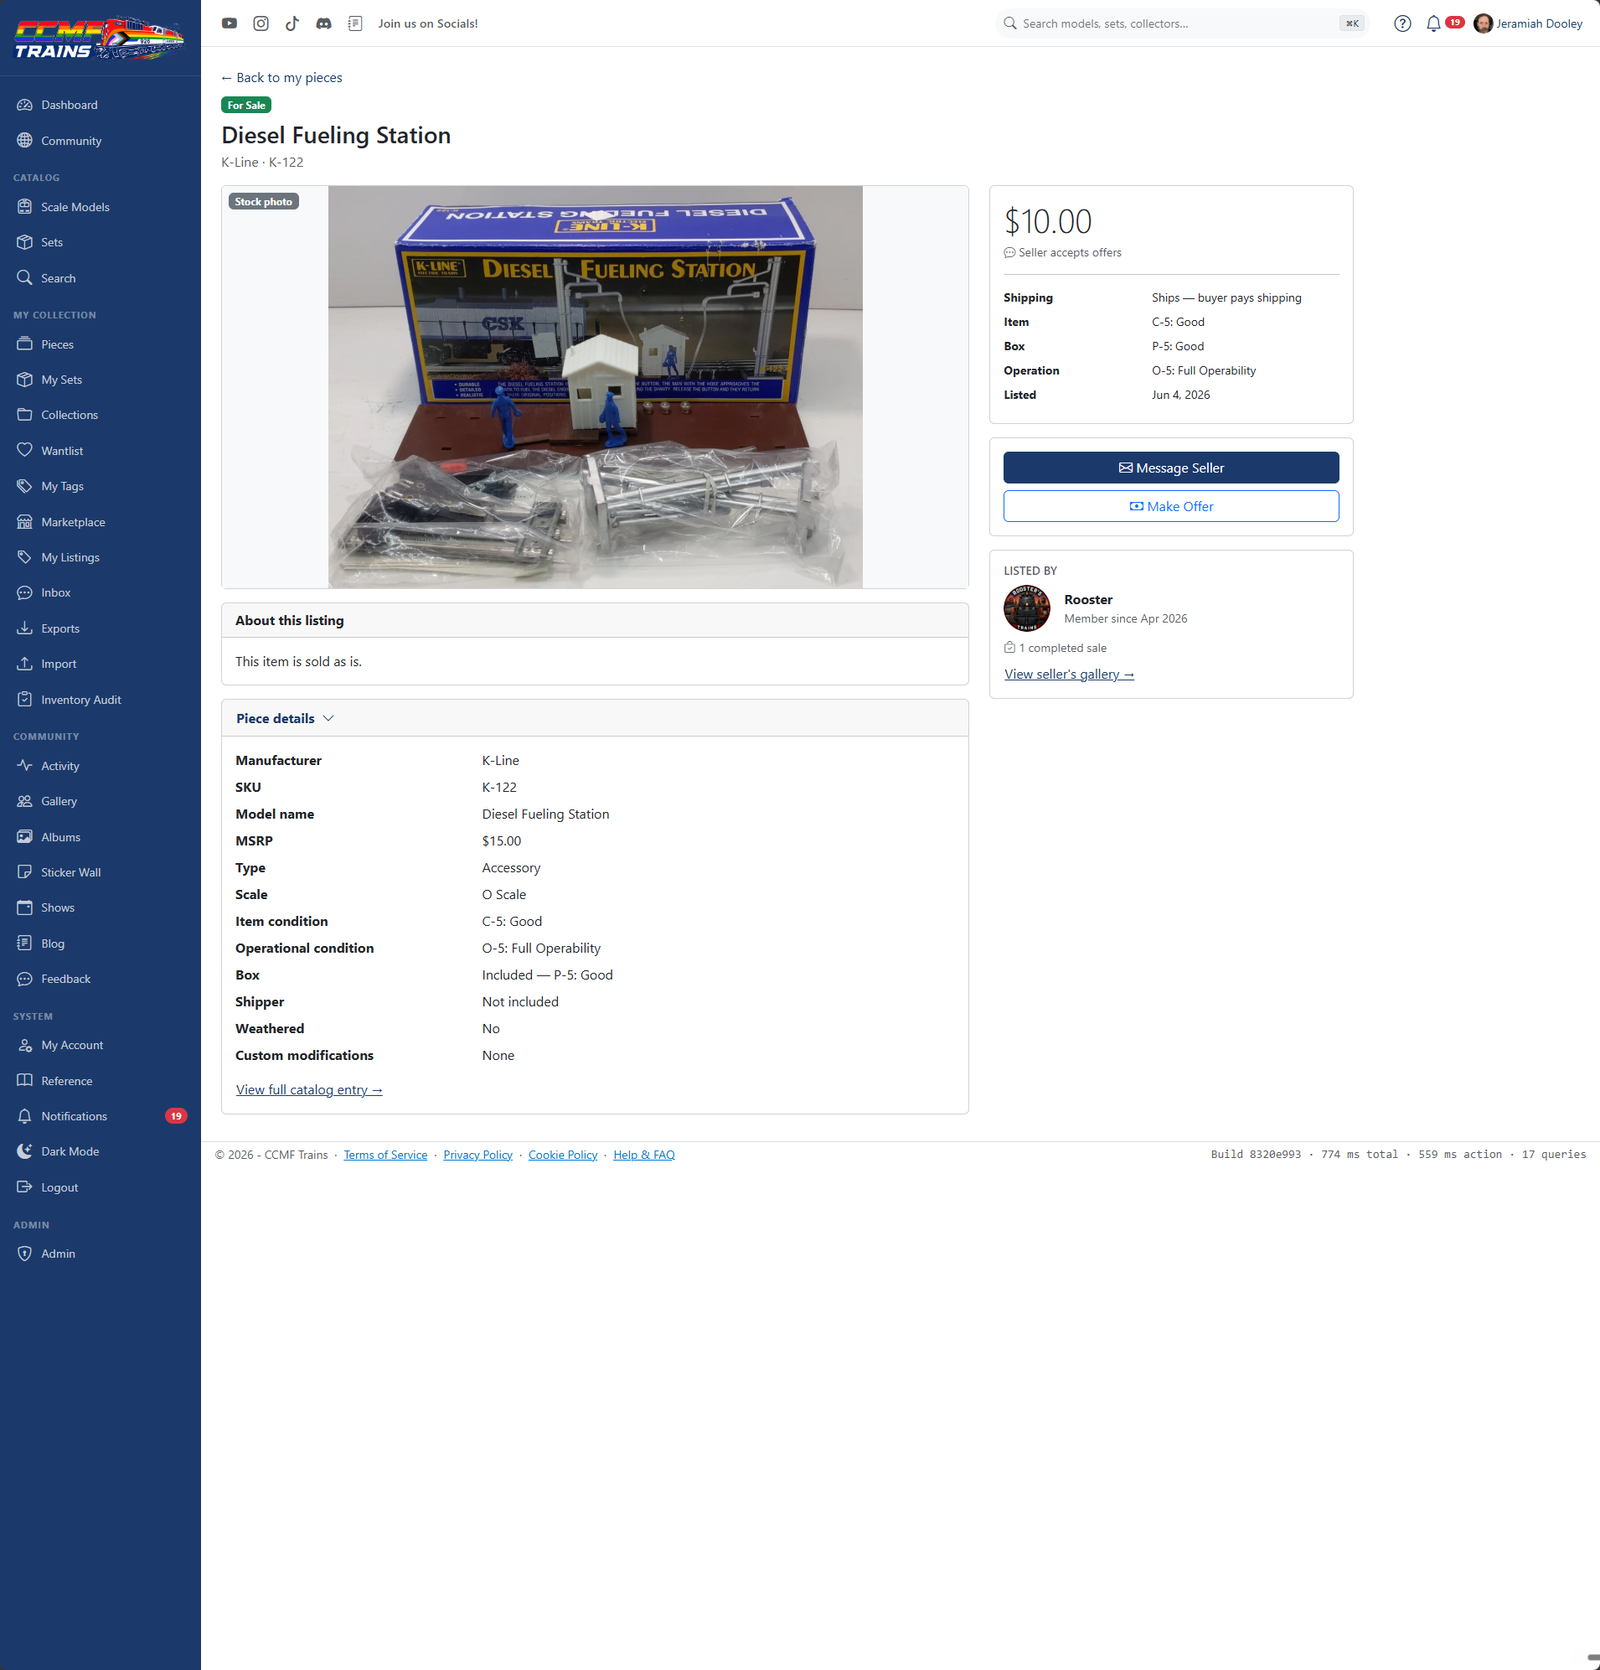Click the Shows calendar icon

(x=25, y=908)
